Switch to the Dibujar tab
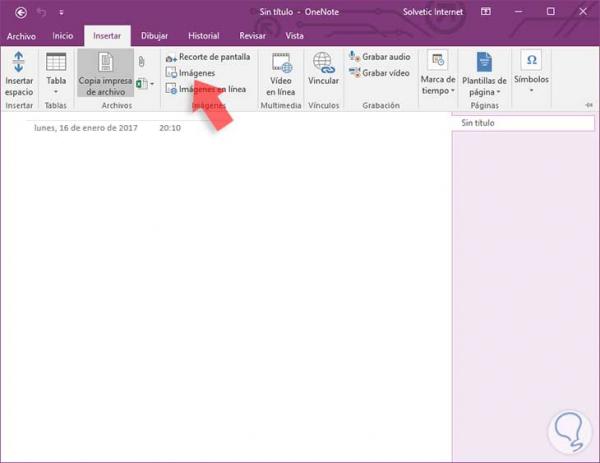Screen dimensions: 600x463 154,36
